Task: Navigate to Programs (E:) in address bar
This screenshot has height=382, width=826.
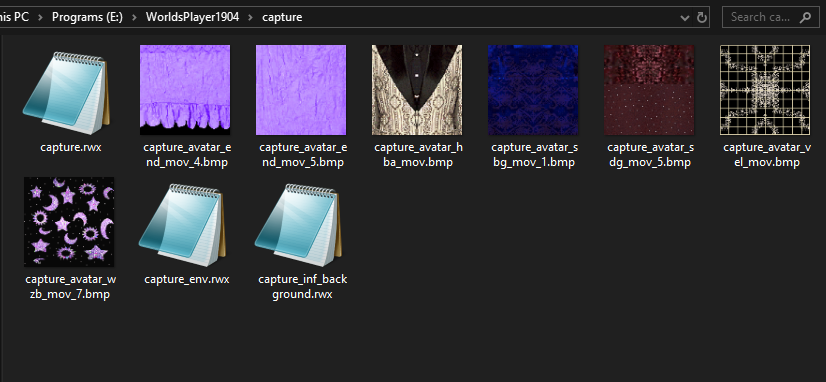Action: click(x=87, y=17)
